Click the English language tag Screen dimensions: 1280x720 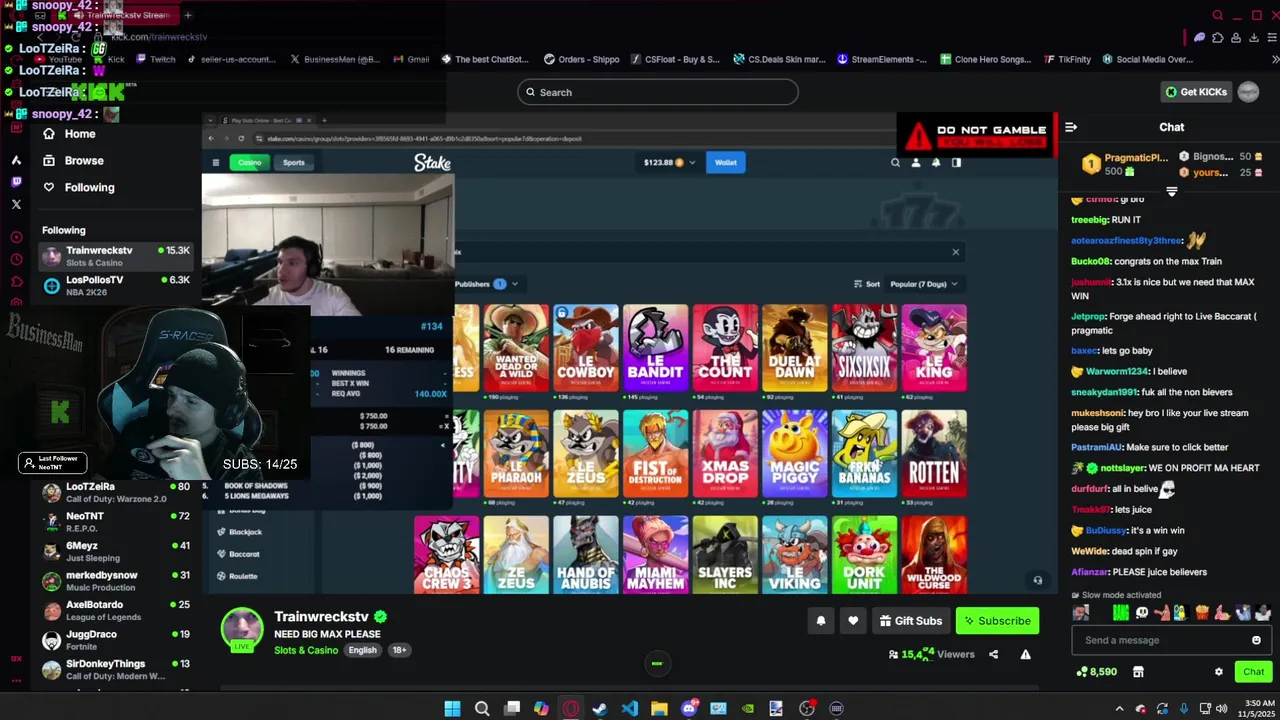point(362,650)
